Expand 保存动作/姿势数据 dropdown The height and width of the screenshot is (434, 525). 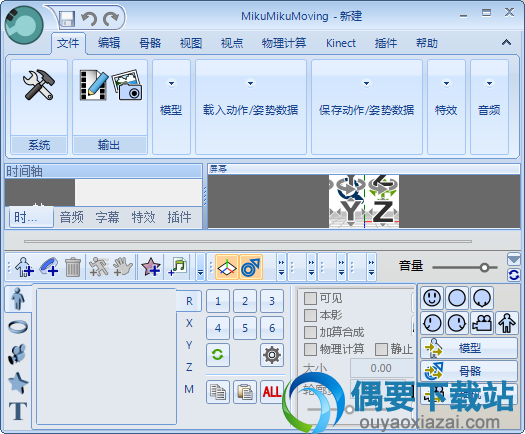366,107
